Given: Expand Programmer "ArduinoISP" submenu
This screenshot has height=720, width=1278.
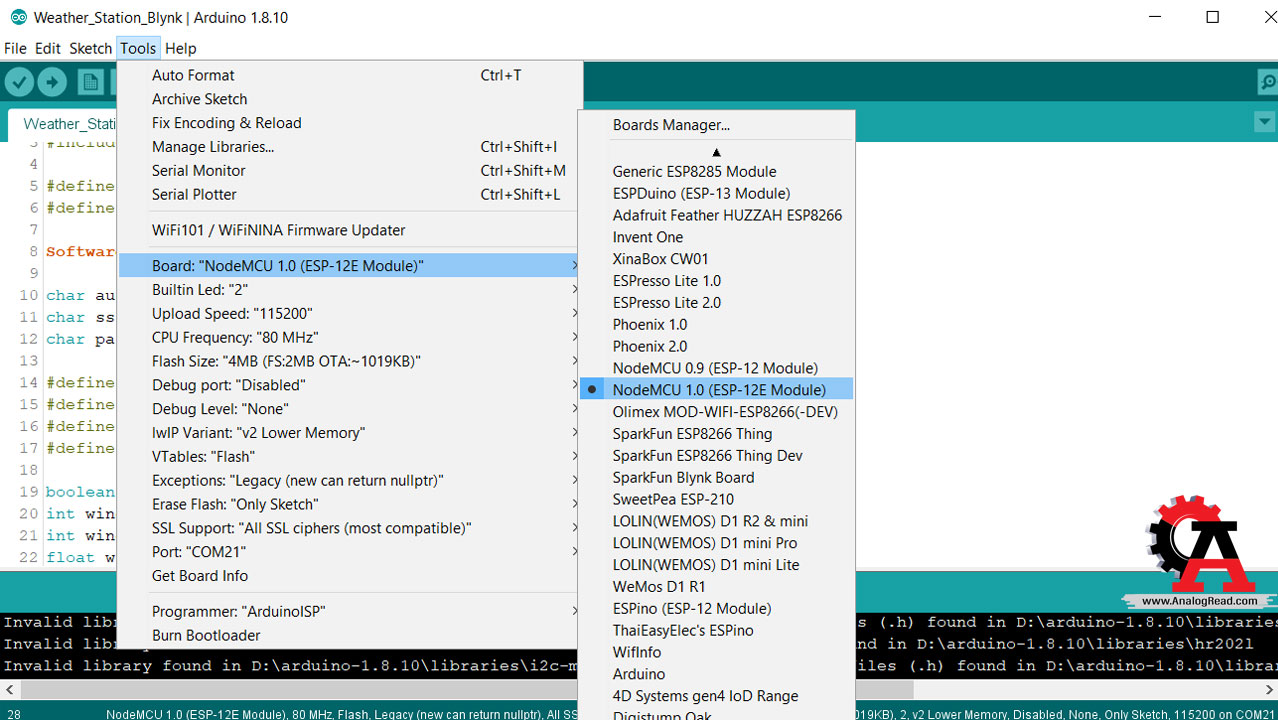Looking at the screenshot, I should (574, 612).
